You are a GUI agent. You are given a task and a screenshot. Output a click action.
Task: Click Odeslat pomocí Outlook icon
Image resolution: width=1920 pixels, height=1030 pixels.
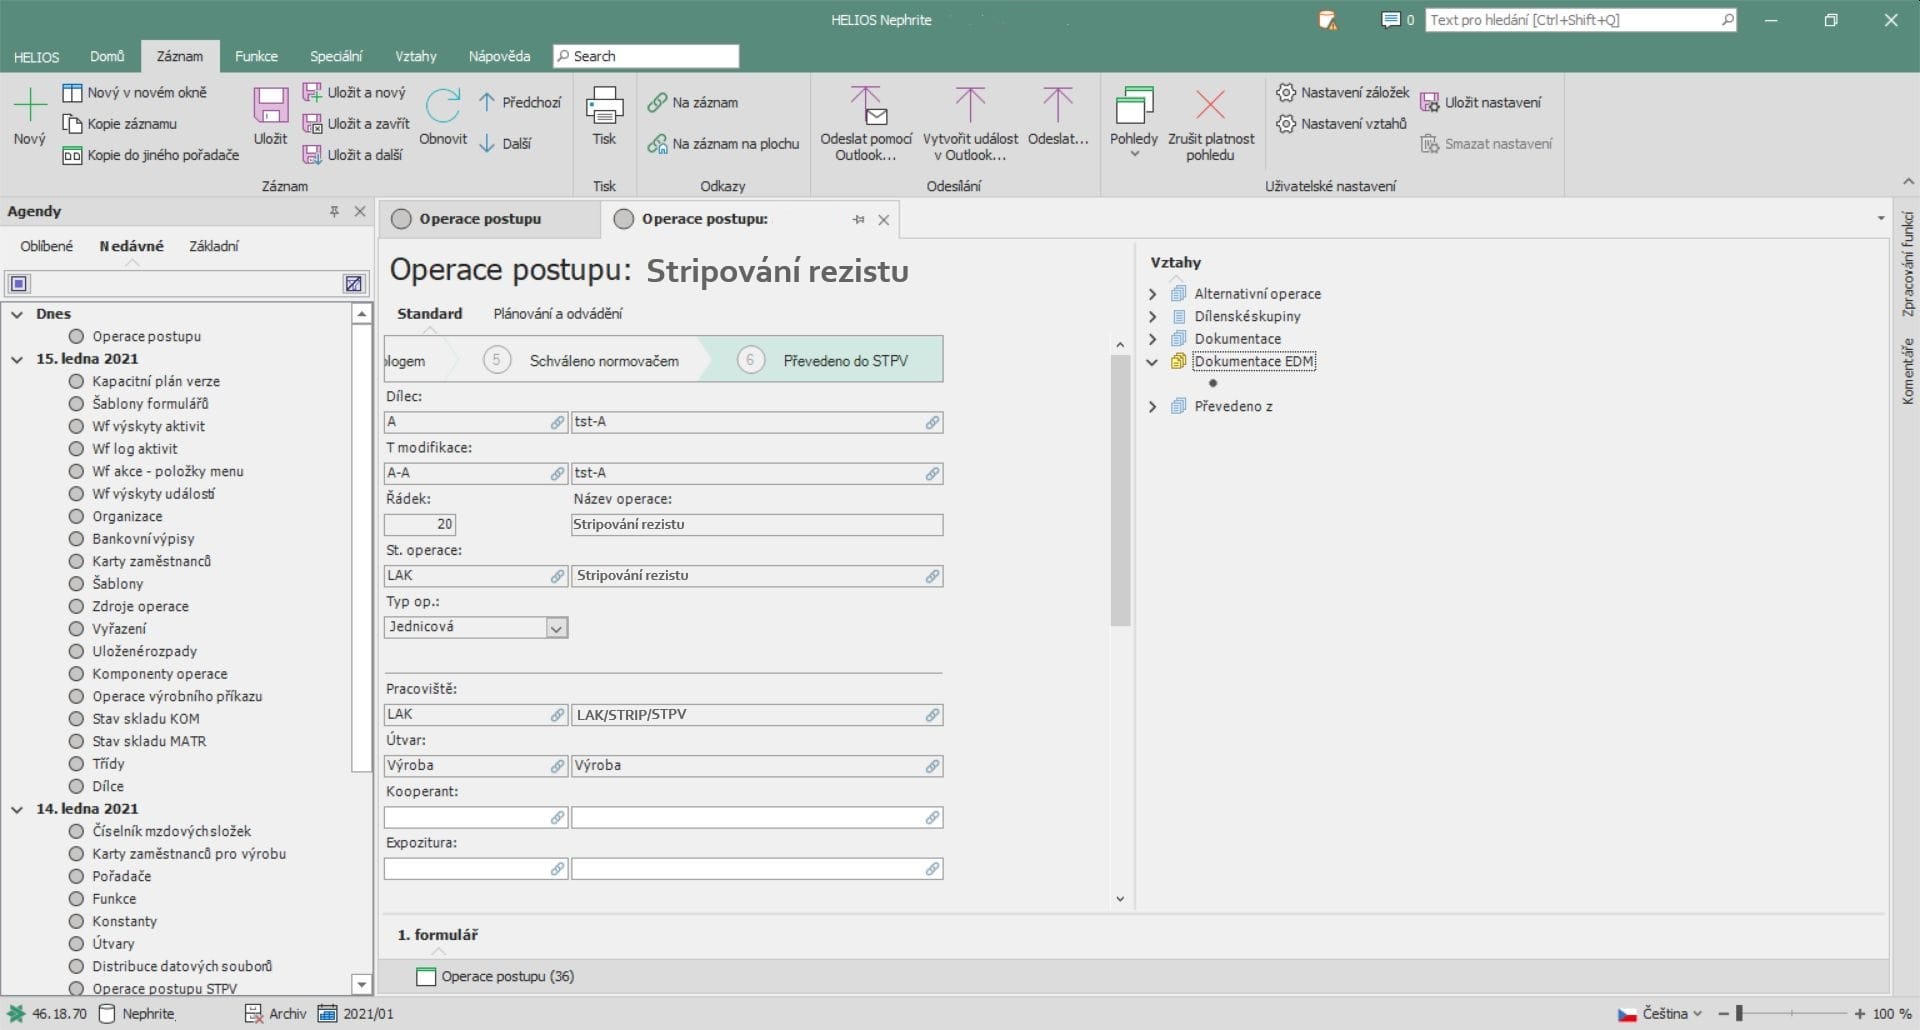coord(866,106)
